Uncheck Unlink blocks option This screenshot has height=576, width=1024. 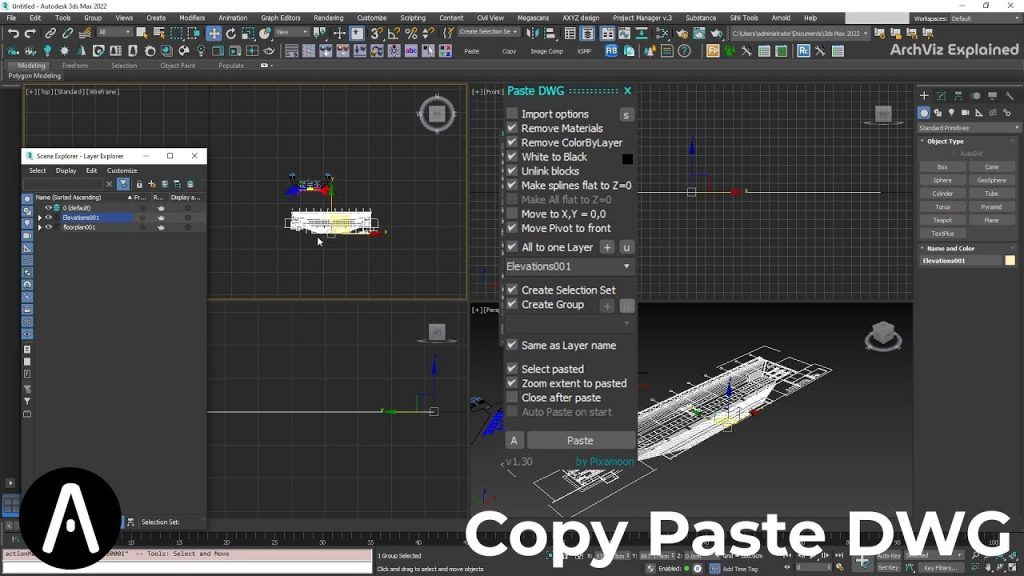tap(512, 171)
